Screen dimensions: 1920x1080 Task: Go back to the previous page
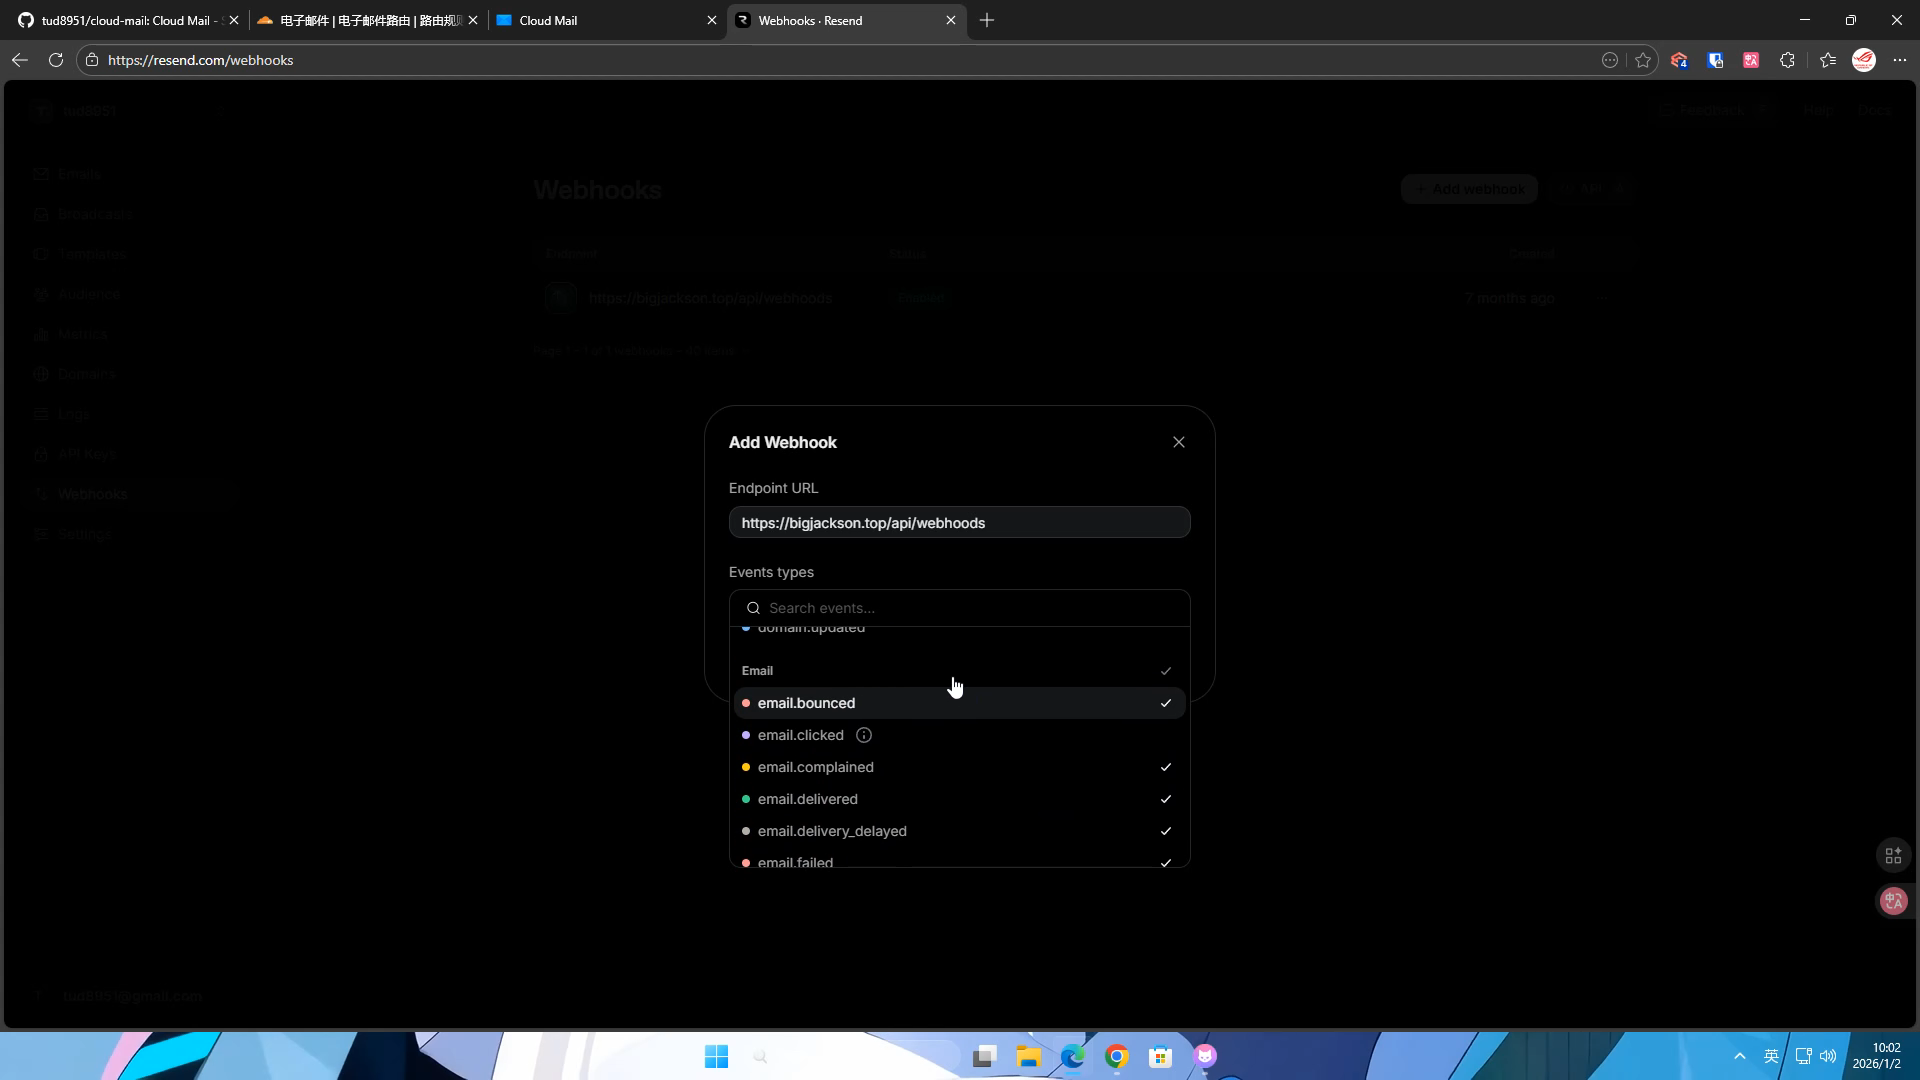pos(20,60)
